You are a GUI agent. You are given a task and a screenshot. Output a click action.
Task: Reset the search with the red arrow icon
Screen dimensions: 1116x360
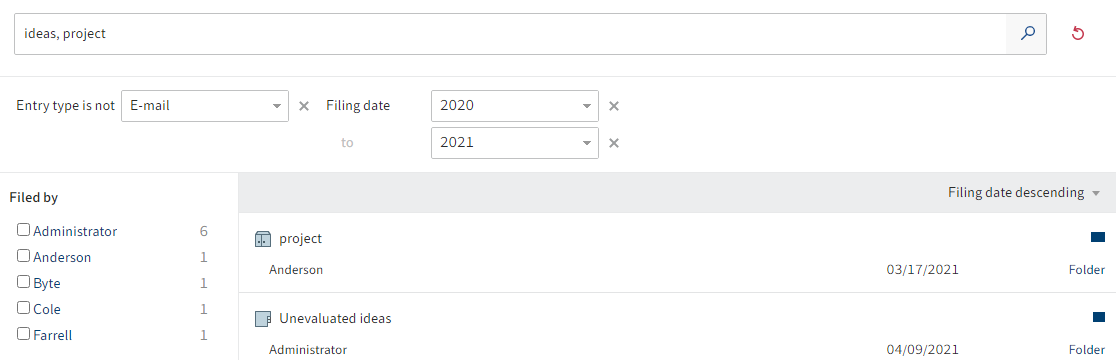click(1078, 33)
